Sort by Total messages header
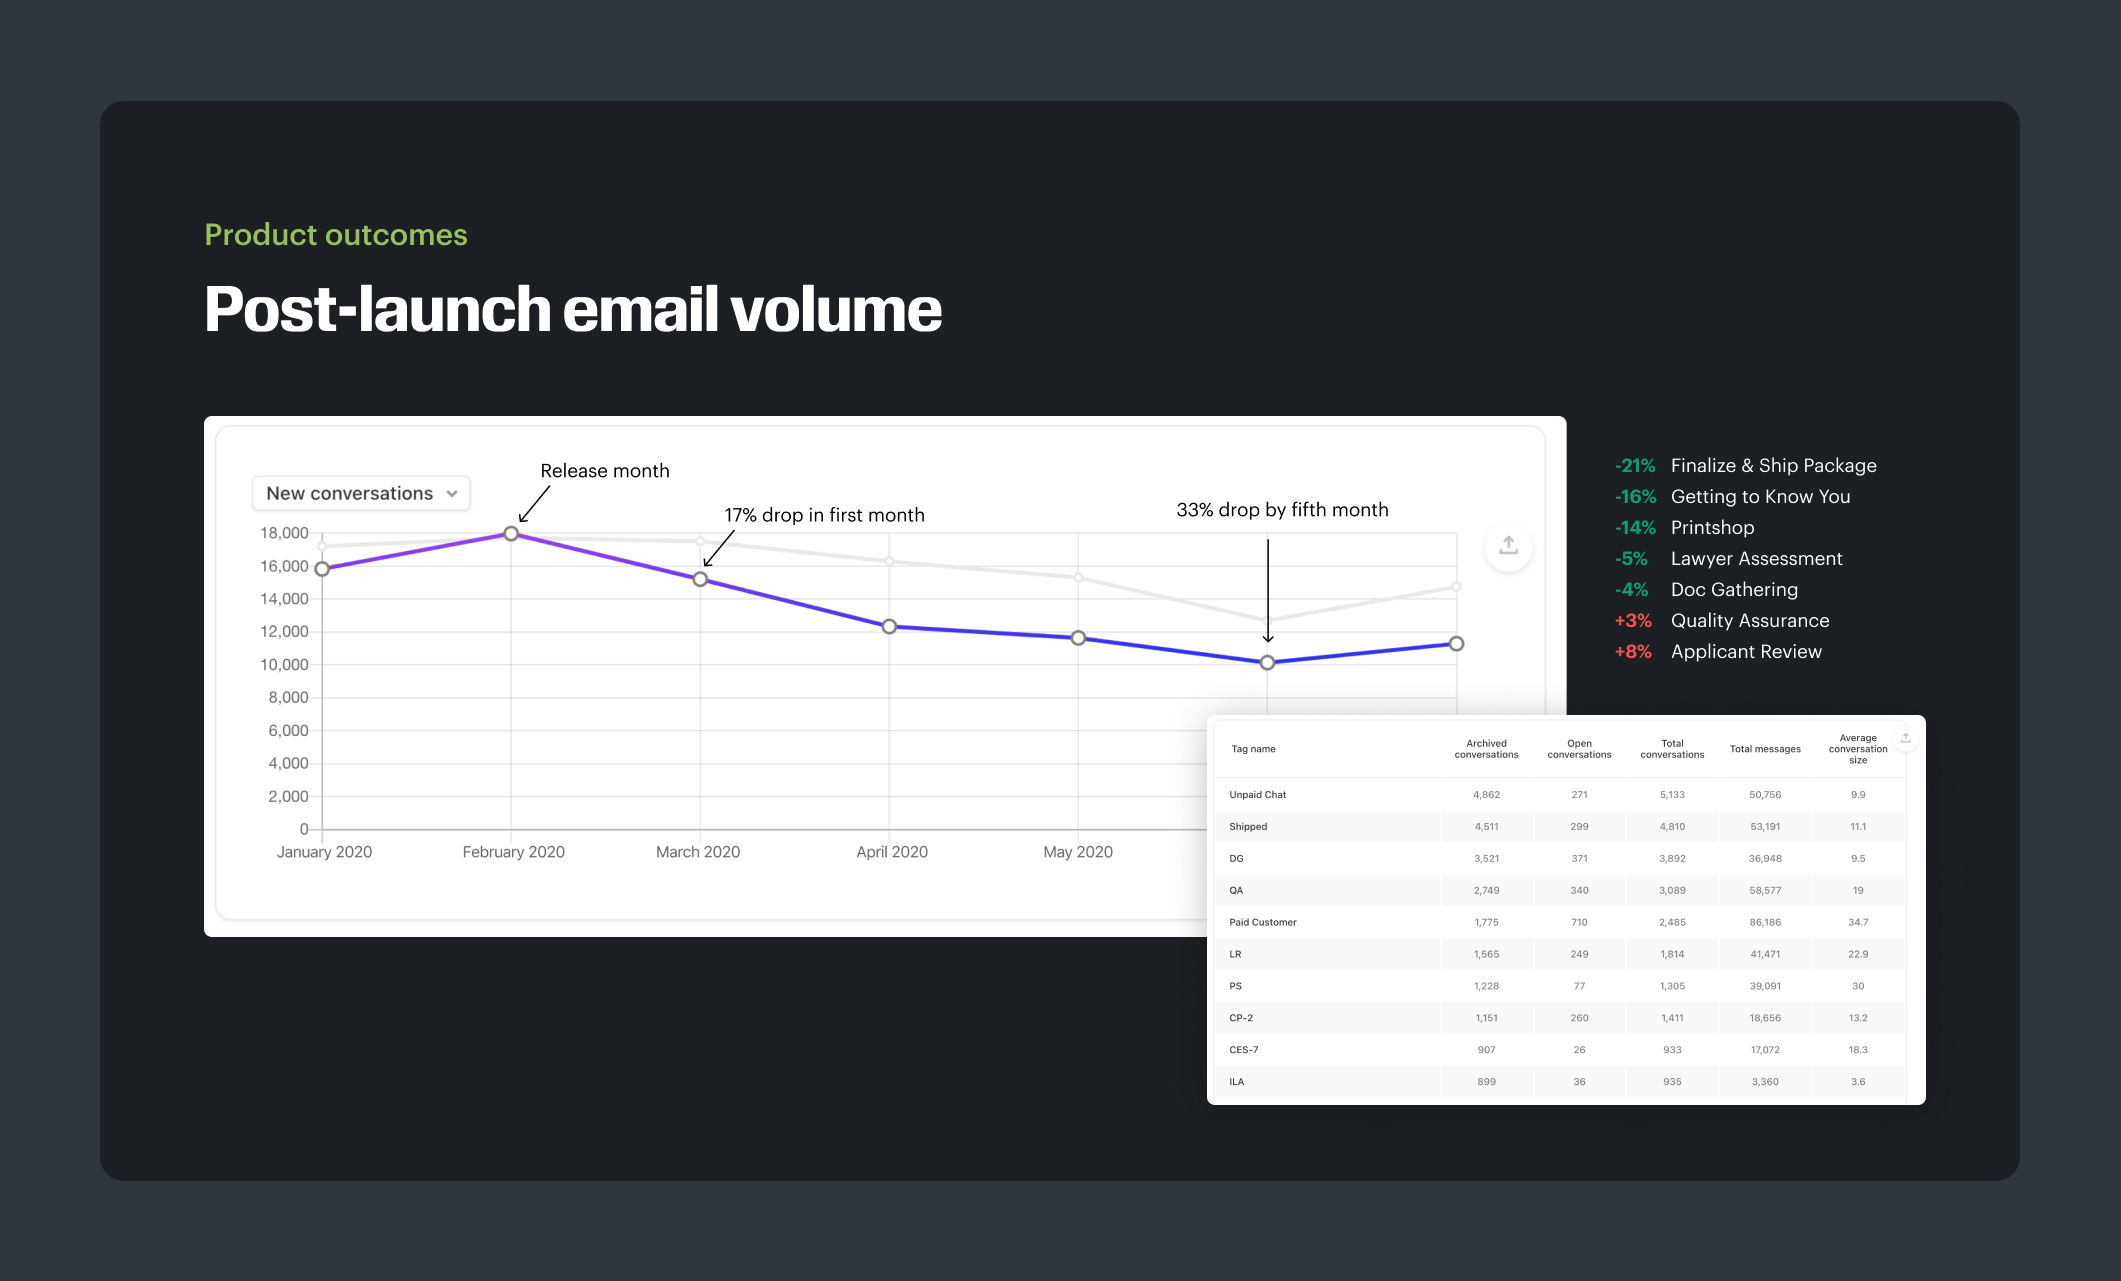The height and width of the screenshot is (1281, 2121). (1765, 749)
